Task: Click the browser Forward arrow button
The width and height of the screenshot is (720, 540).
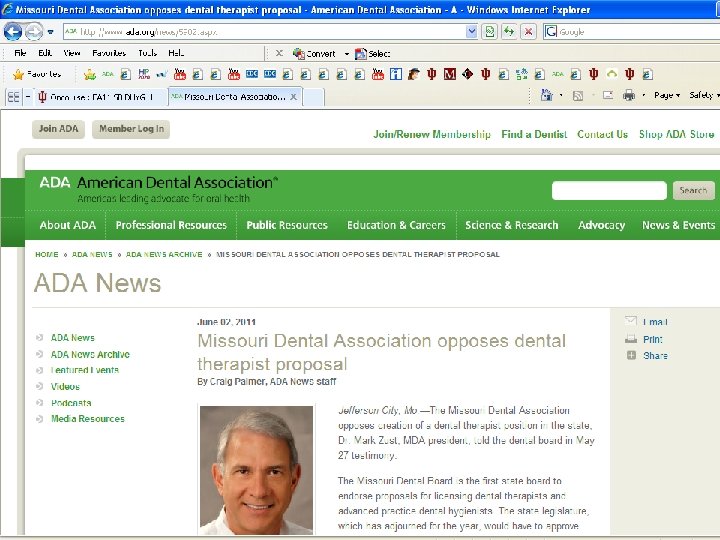Action: 34,32
